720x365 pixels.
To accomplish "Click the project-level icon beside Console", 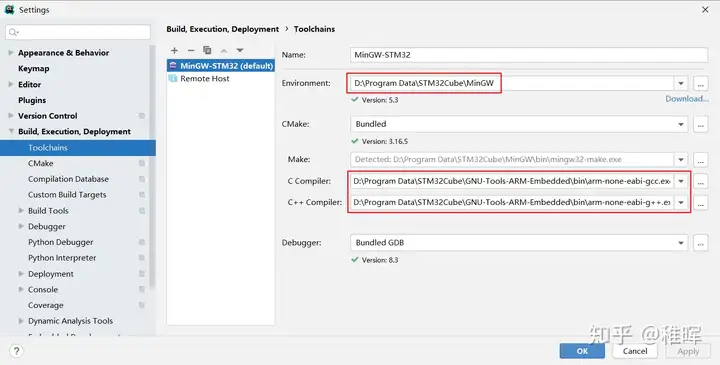I will tap(142, 290).
